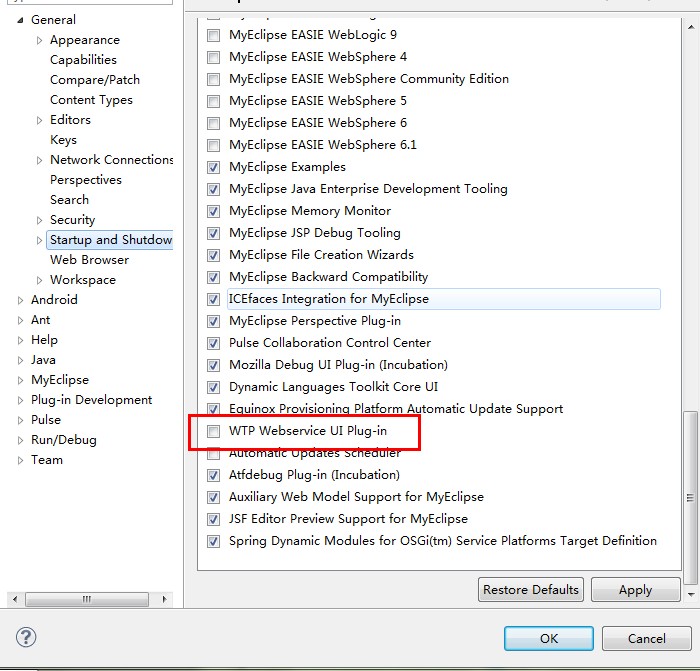
Task: Select Web Browser preference page
Action: coord(89,260)
